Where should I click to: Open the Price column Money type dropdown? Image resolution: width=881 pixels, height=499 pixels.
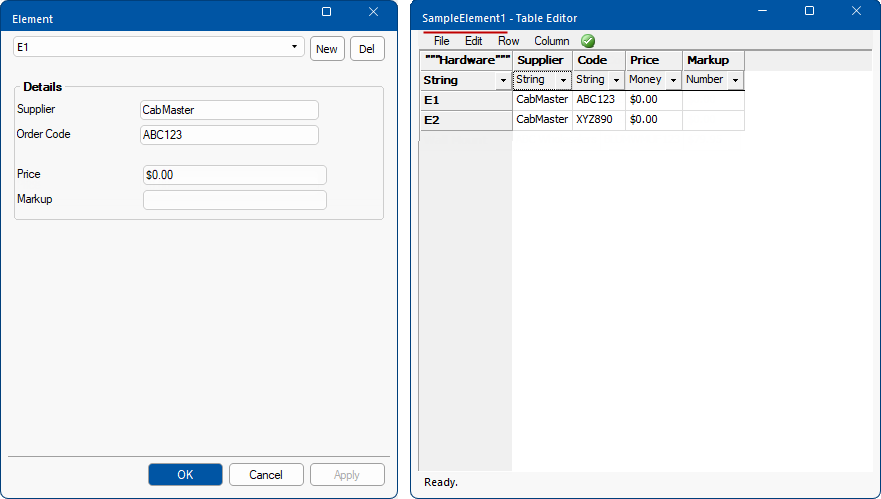coord(673,80)
